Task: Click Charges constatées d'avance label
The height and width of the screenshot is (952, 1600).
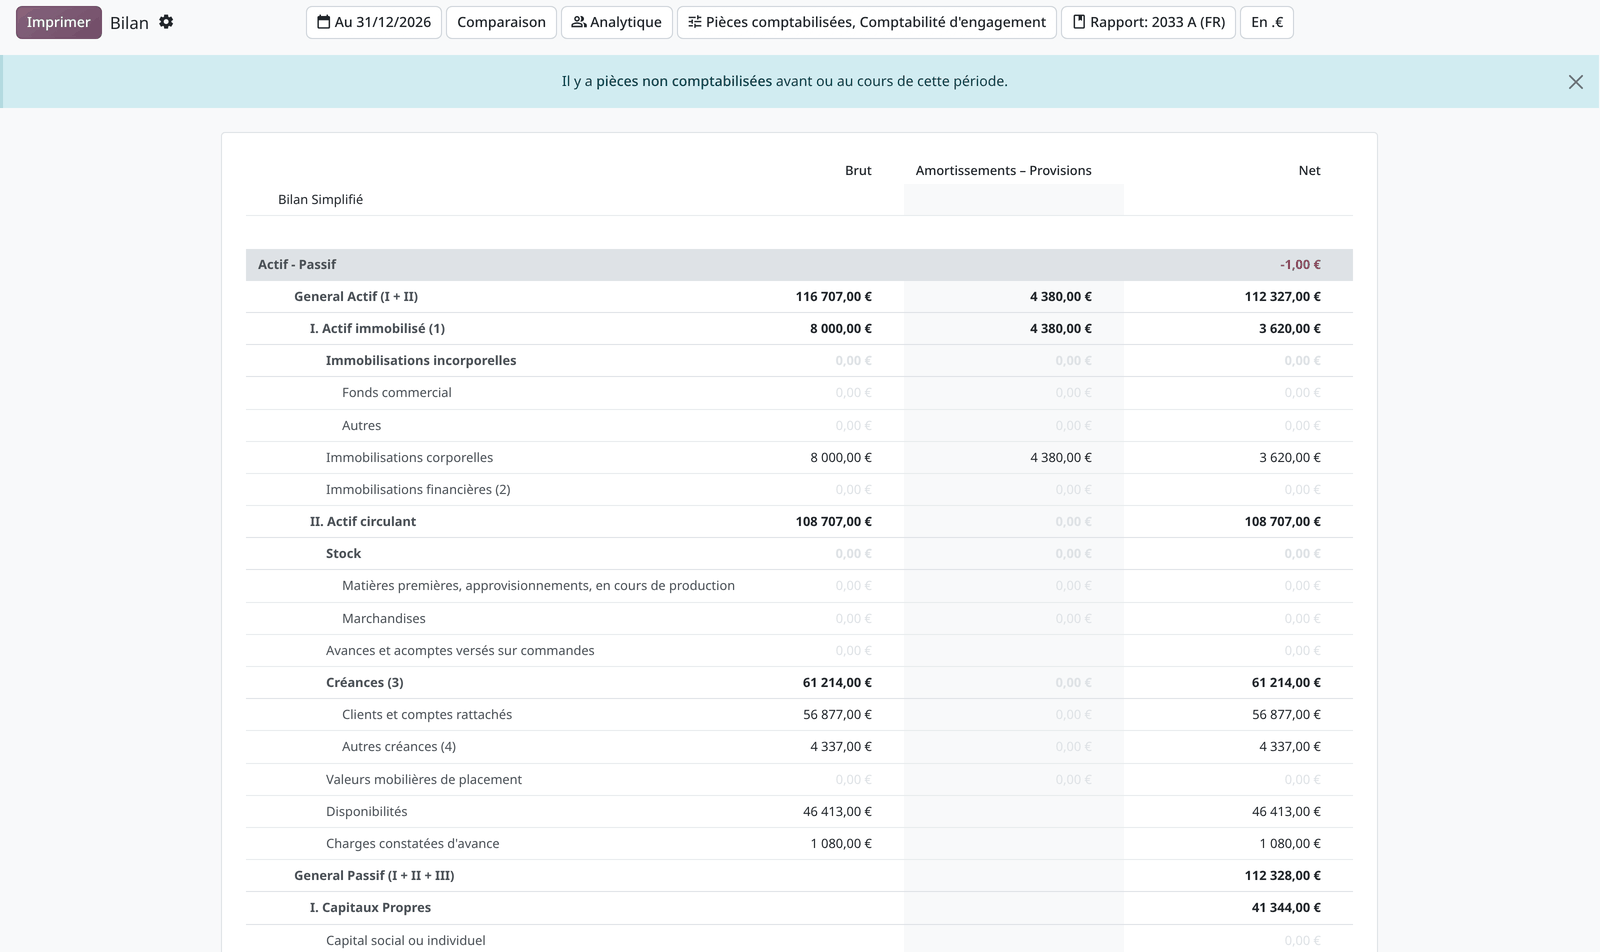Action: click(x=413, y=844)
